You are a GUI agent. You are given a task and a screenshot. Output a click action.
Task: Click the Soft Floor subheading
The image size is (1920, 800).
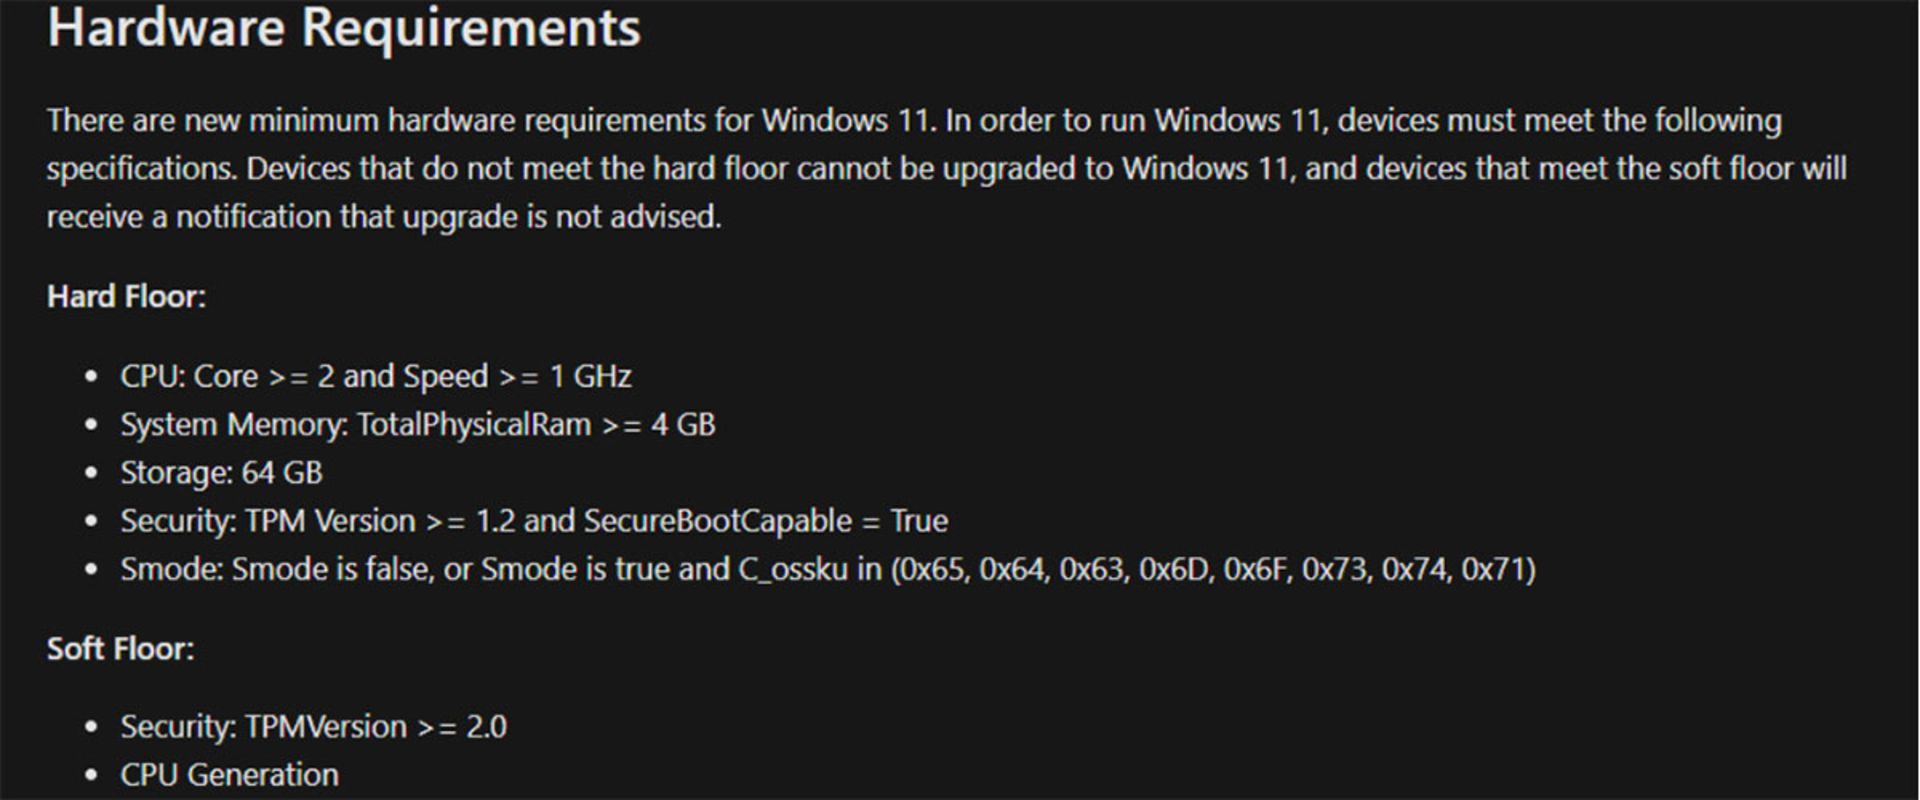pyautogui.click(x=121, y=649)
